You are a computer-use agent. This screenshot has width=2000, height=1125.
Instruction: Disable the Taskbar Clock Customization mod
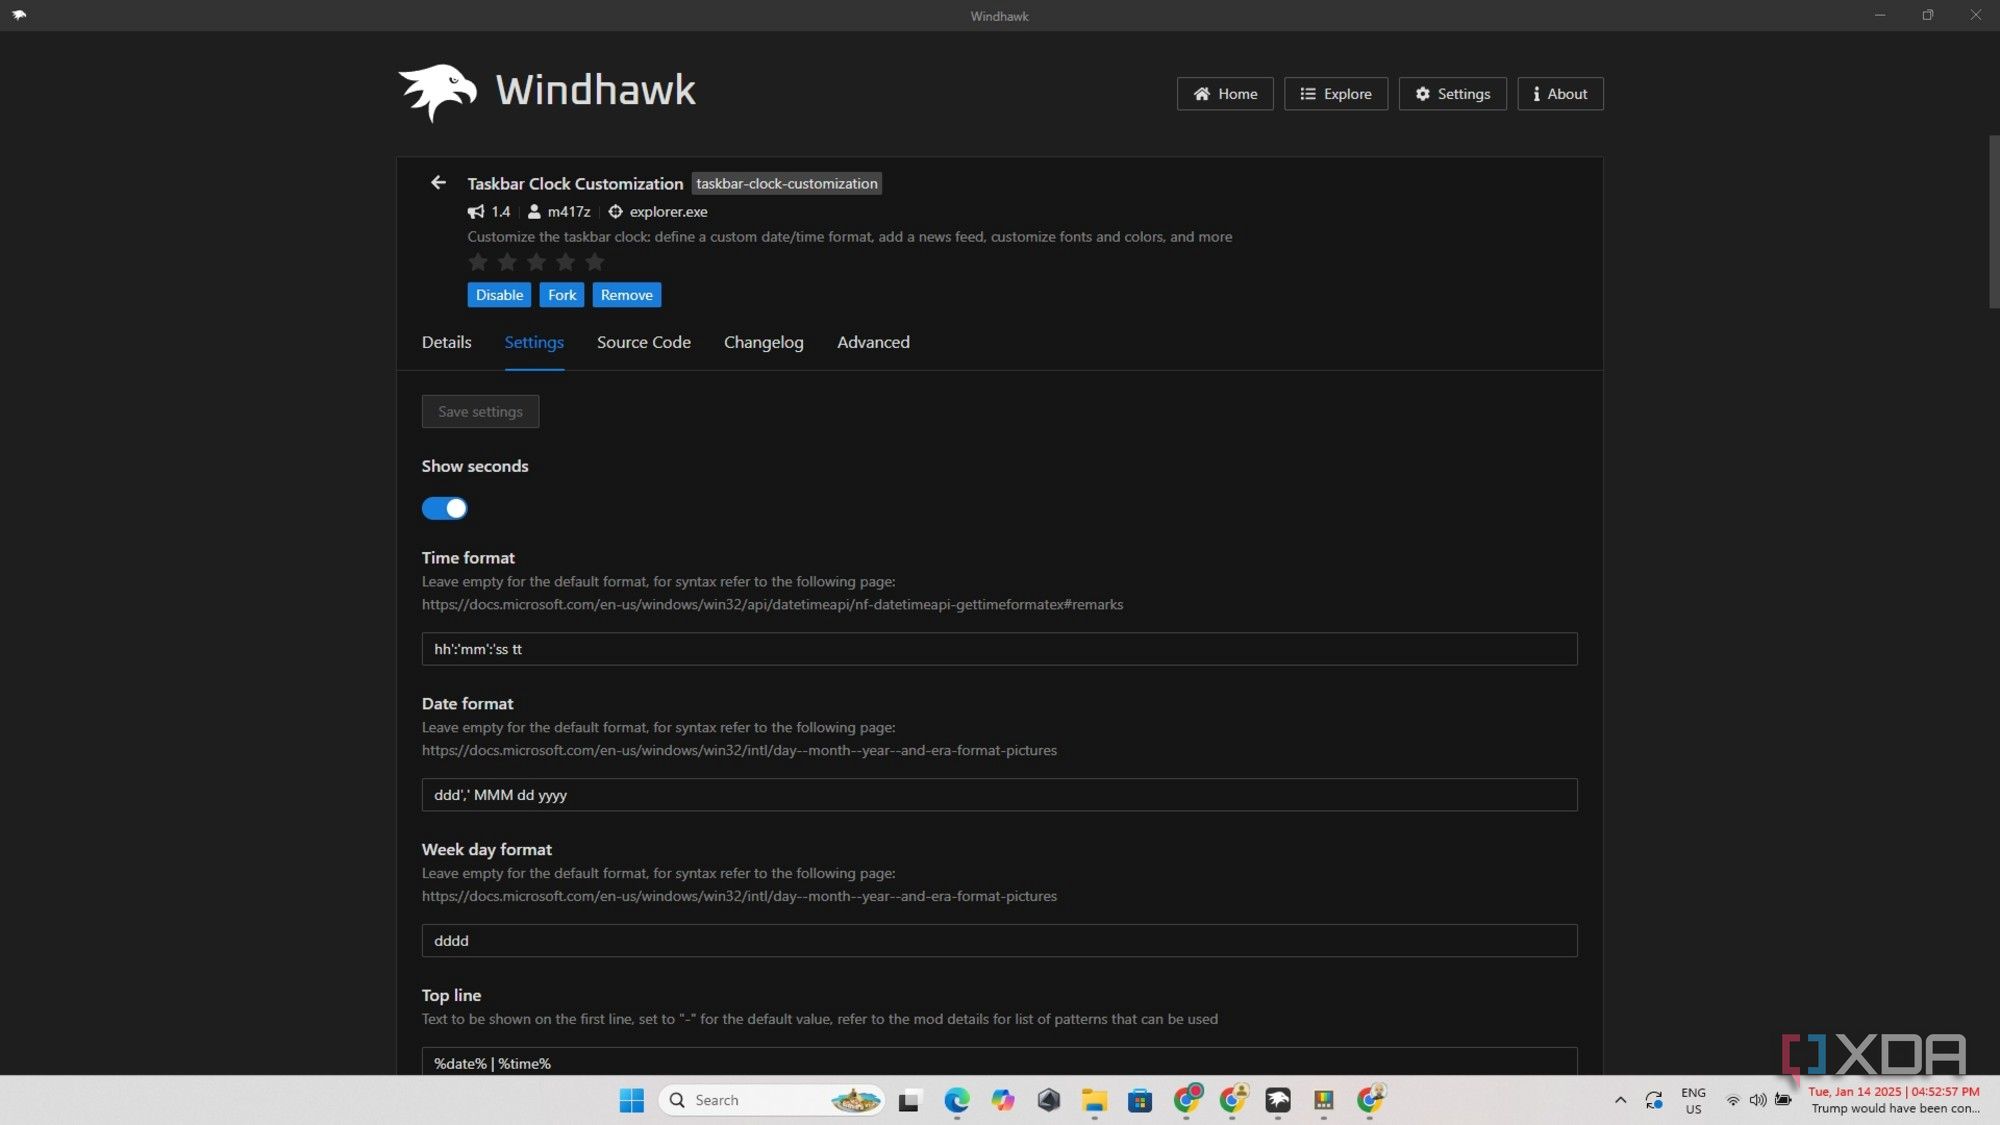(499, 295)
